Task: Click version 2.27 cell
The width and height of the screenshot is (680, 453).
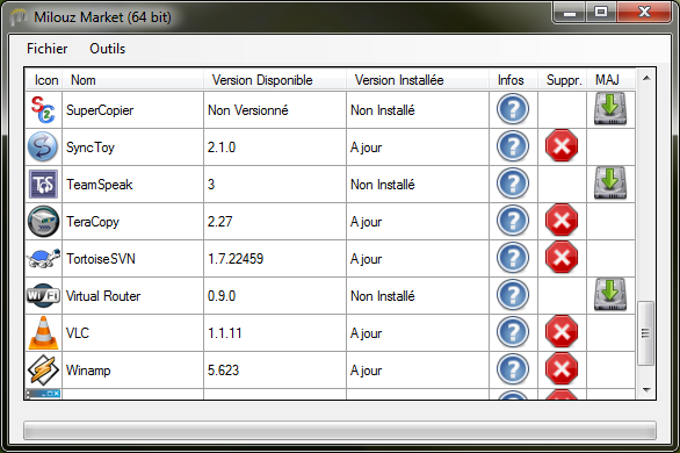Action: [x=275, y=222]
